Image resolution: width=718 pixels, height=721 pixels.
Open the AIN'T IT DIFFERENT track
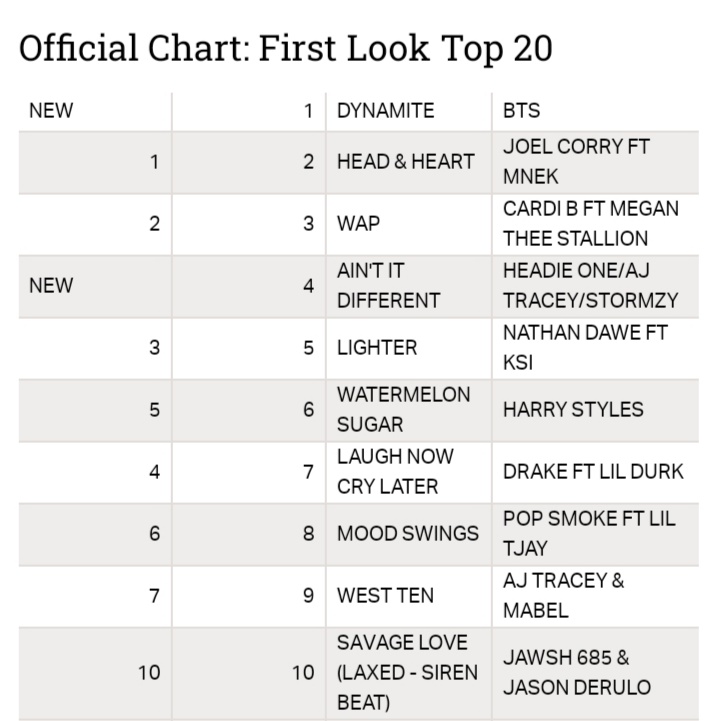[388, 285]
